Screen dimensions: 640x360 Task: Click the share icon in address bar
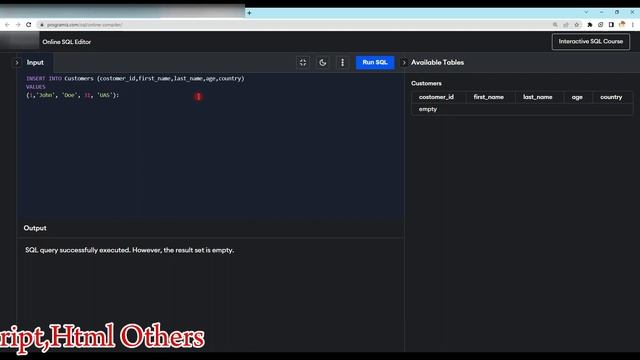(x=566, y=25)
